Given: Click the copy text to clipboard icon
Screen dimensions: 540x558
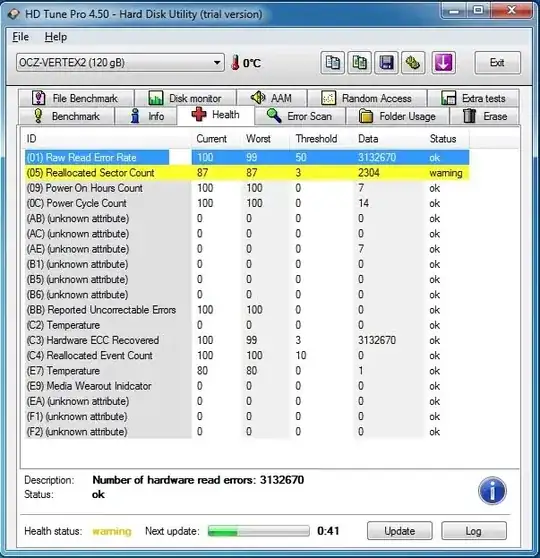Looking at the screenshot, I should click(332, 63).
